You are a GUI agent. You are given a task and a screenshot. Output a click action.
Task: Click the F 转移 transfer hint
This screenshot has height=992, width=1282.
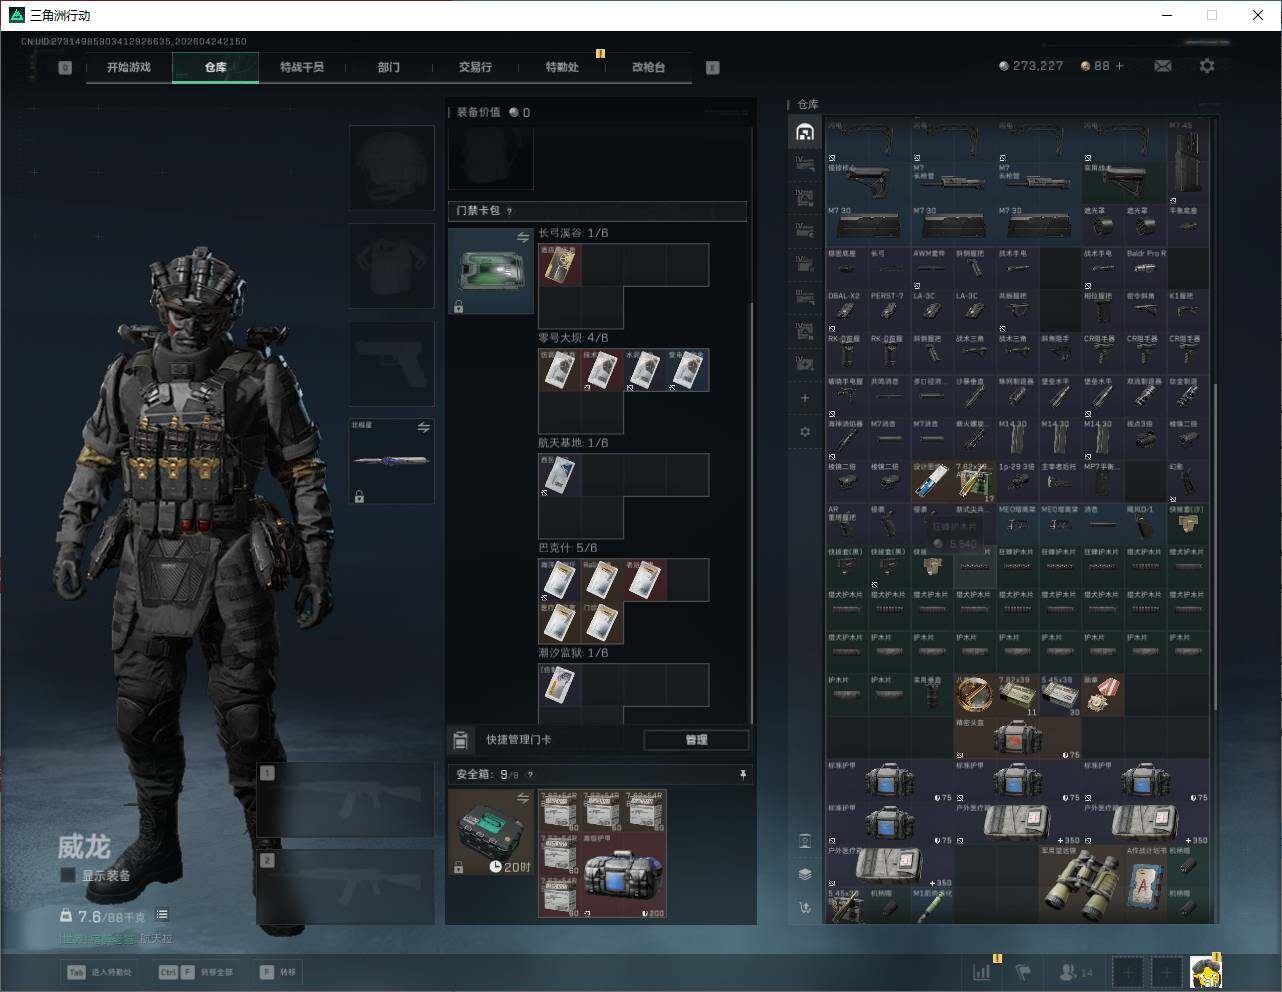(278, 972)
